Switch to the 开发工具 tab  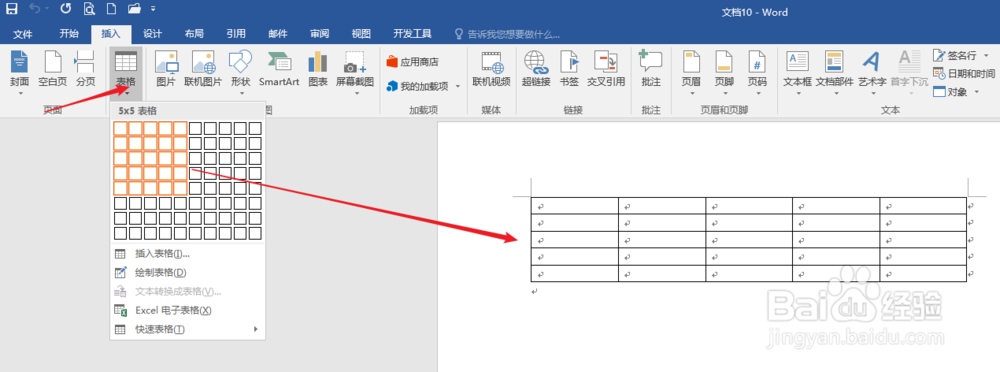412,34
